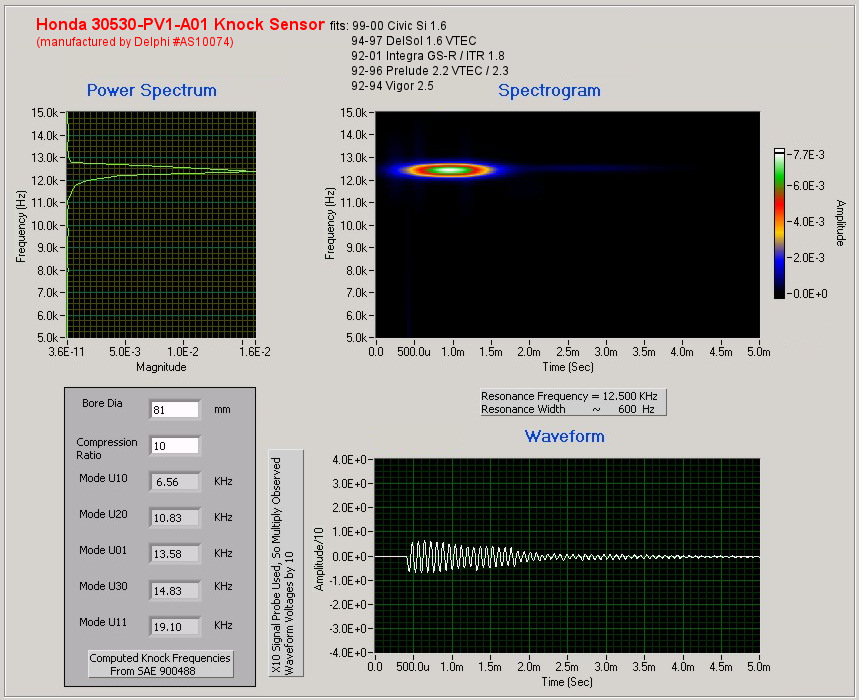Click the "Mode U01" label
The image size is (859, 700).
pos(103,550)
